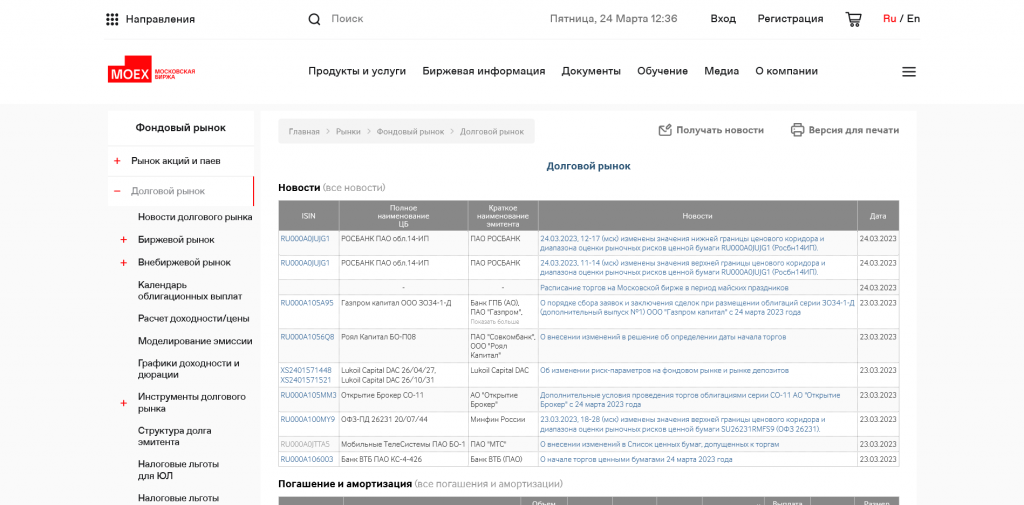The image size is (1024, 505).
Task: Open ISIN RU000A1056Q8 link
Action: (307, 337)
